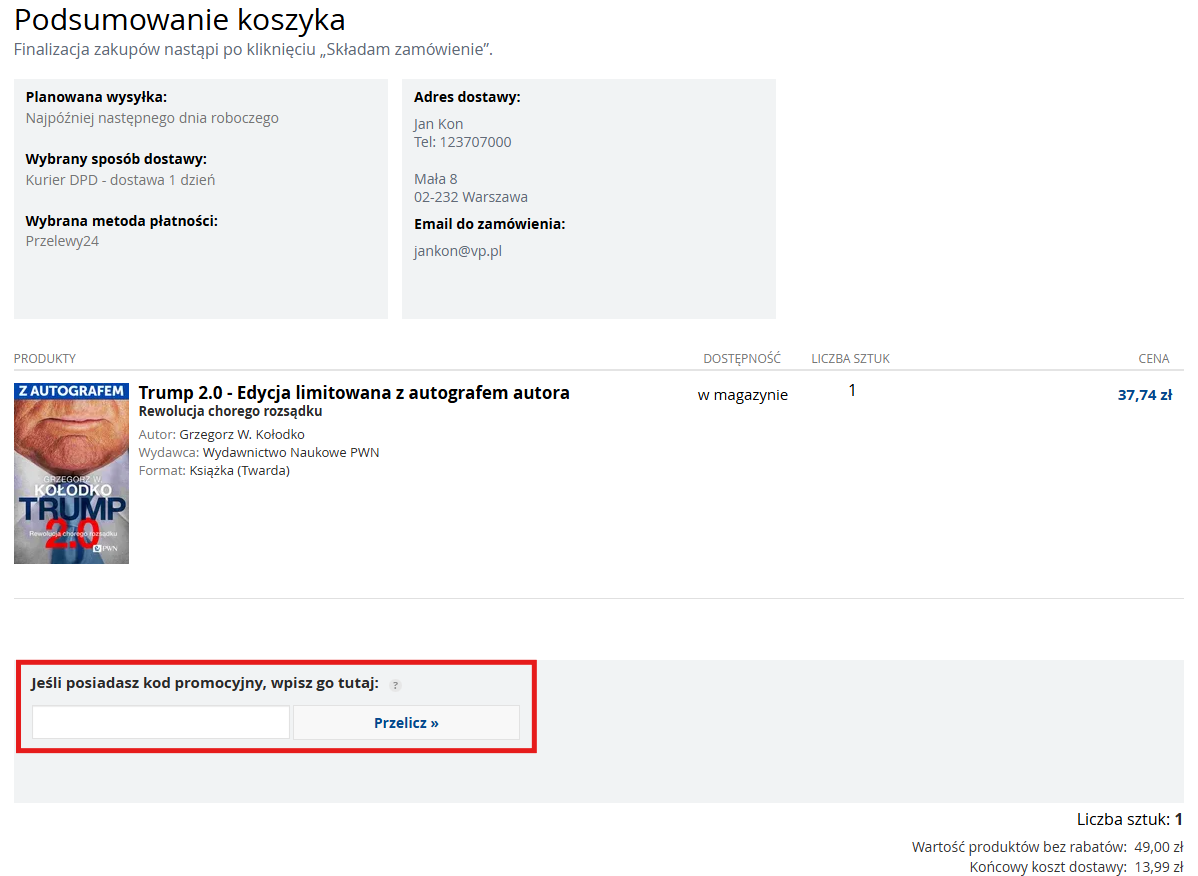Click the CENA column header
This screenshot has height=876, width=1198.
(1154, 358)
